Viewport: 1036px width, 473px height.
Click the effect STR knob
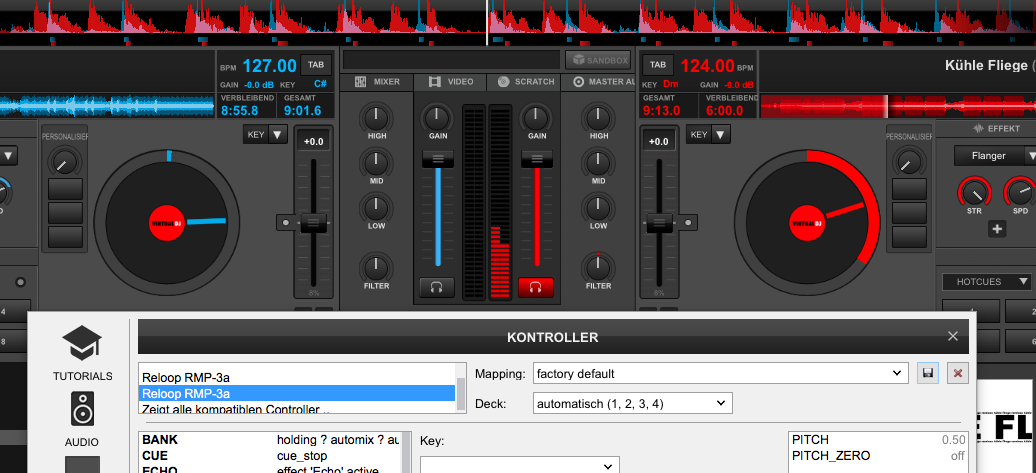[975, 193]
